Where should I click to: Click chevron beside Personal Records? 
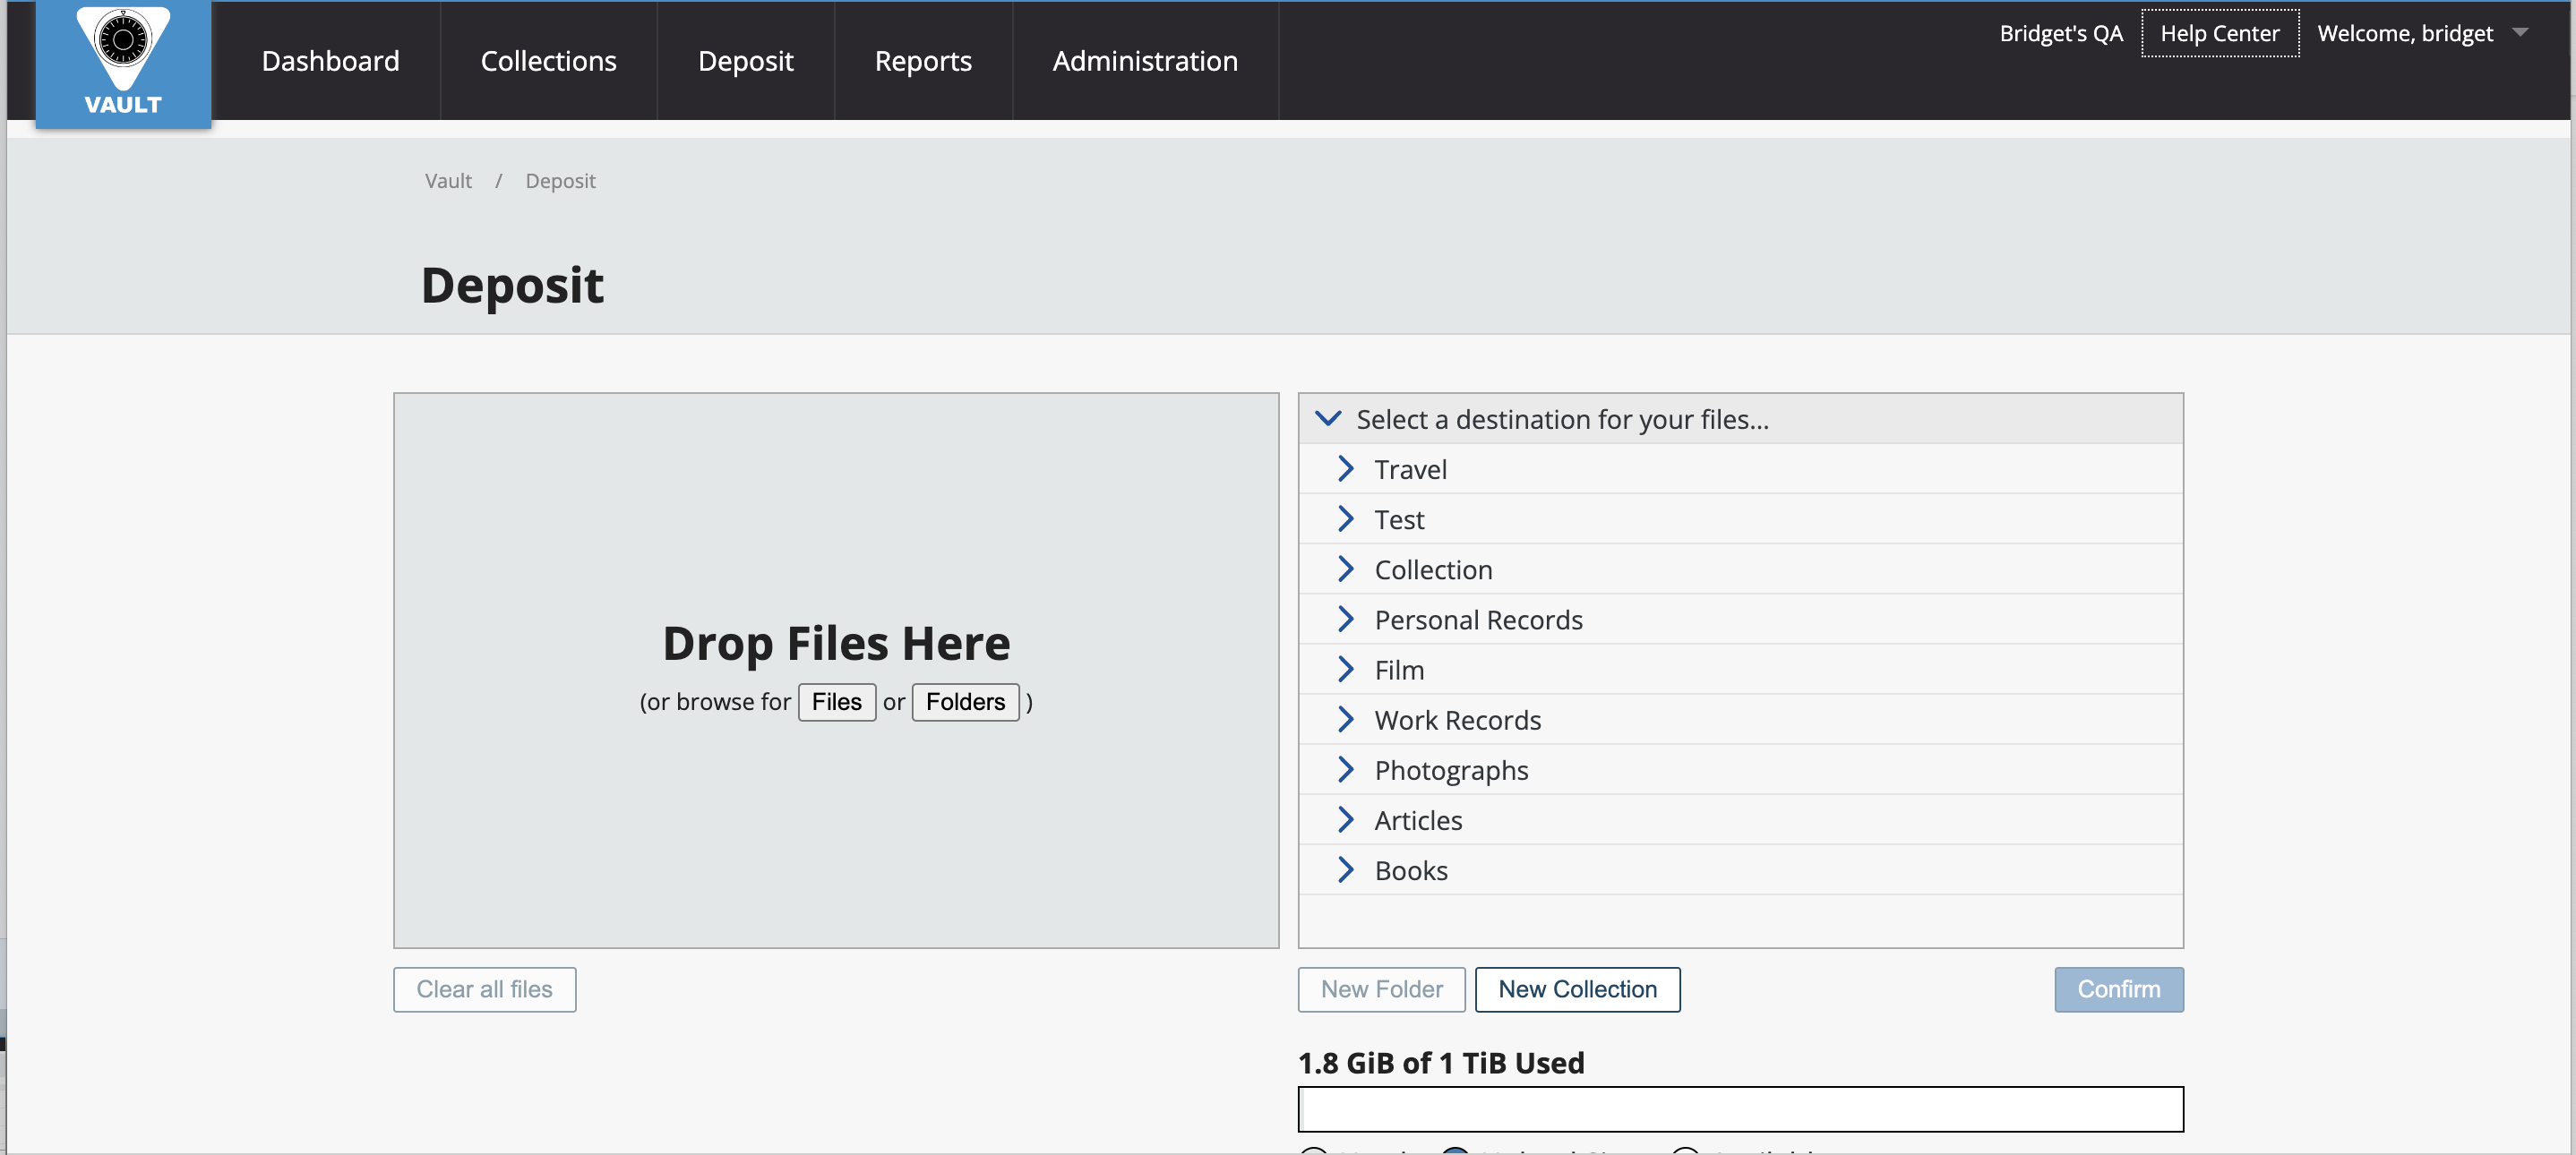pyautogui.click(x=1345, y=619)
